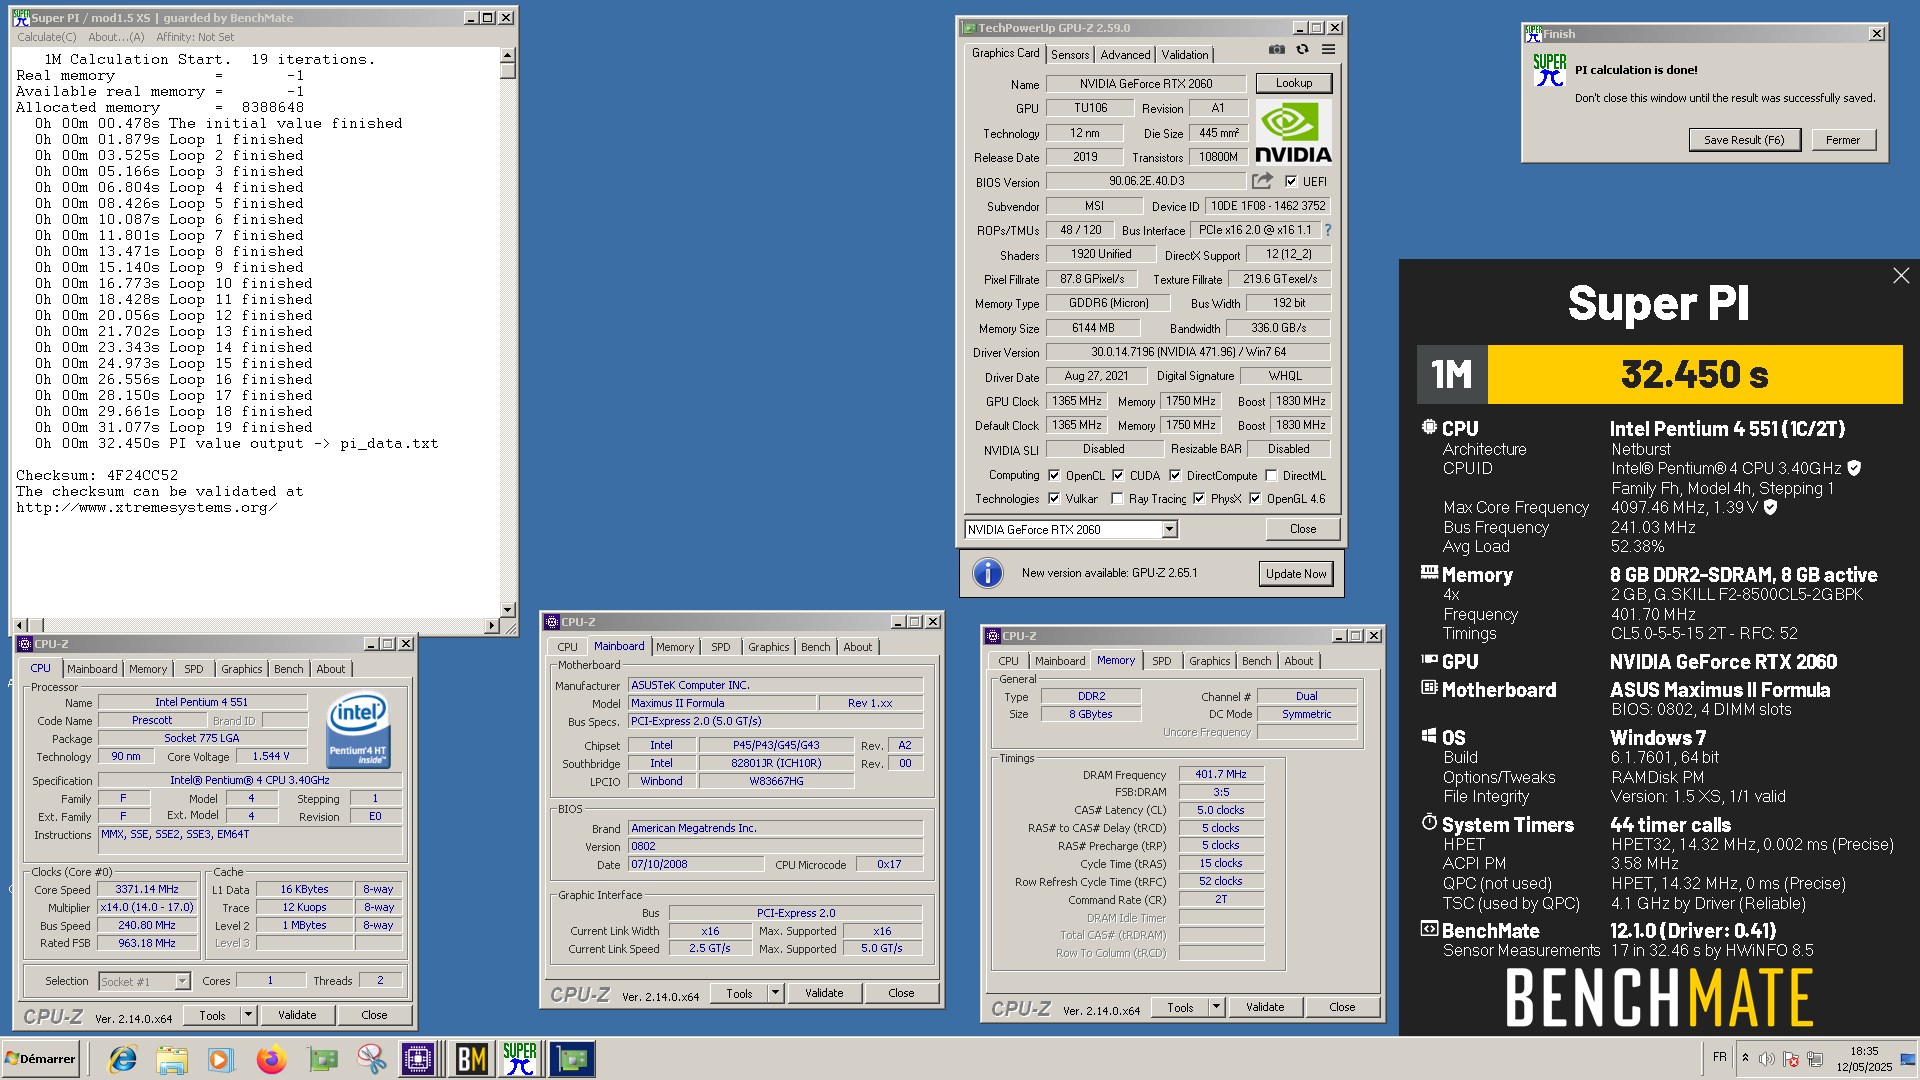Toggle the OpenGL 4.6 checkbox
Image resolution: width=1920 pixels, height=1080 pixels.
(1255, 498)
